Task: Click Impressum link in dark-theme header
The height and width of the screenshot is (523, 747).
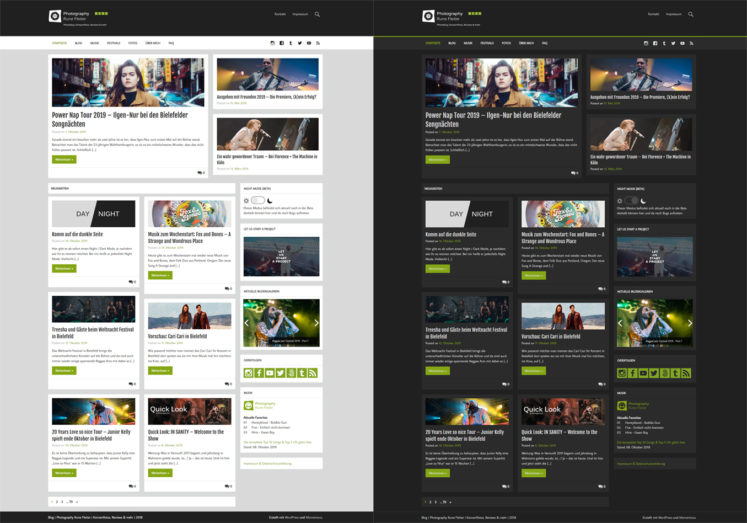Action: (672, 14)
